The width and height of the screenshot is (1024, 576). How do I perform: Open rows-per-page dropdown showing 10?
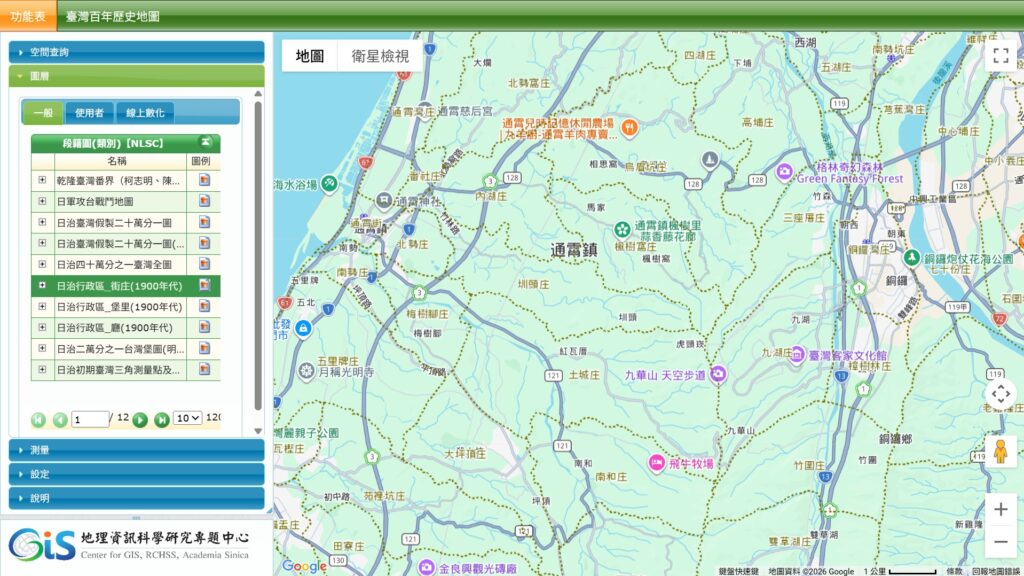pyautogui.click(x=187, y=418)
